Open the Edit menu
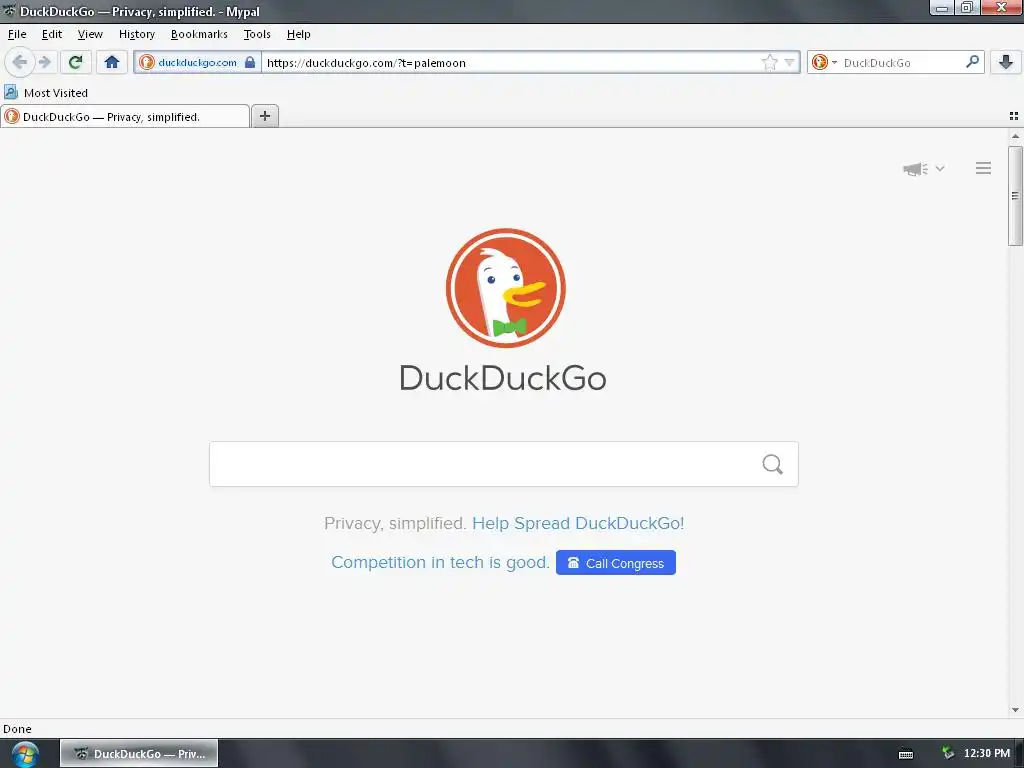 pyautogui.click(x=52, y=34)
